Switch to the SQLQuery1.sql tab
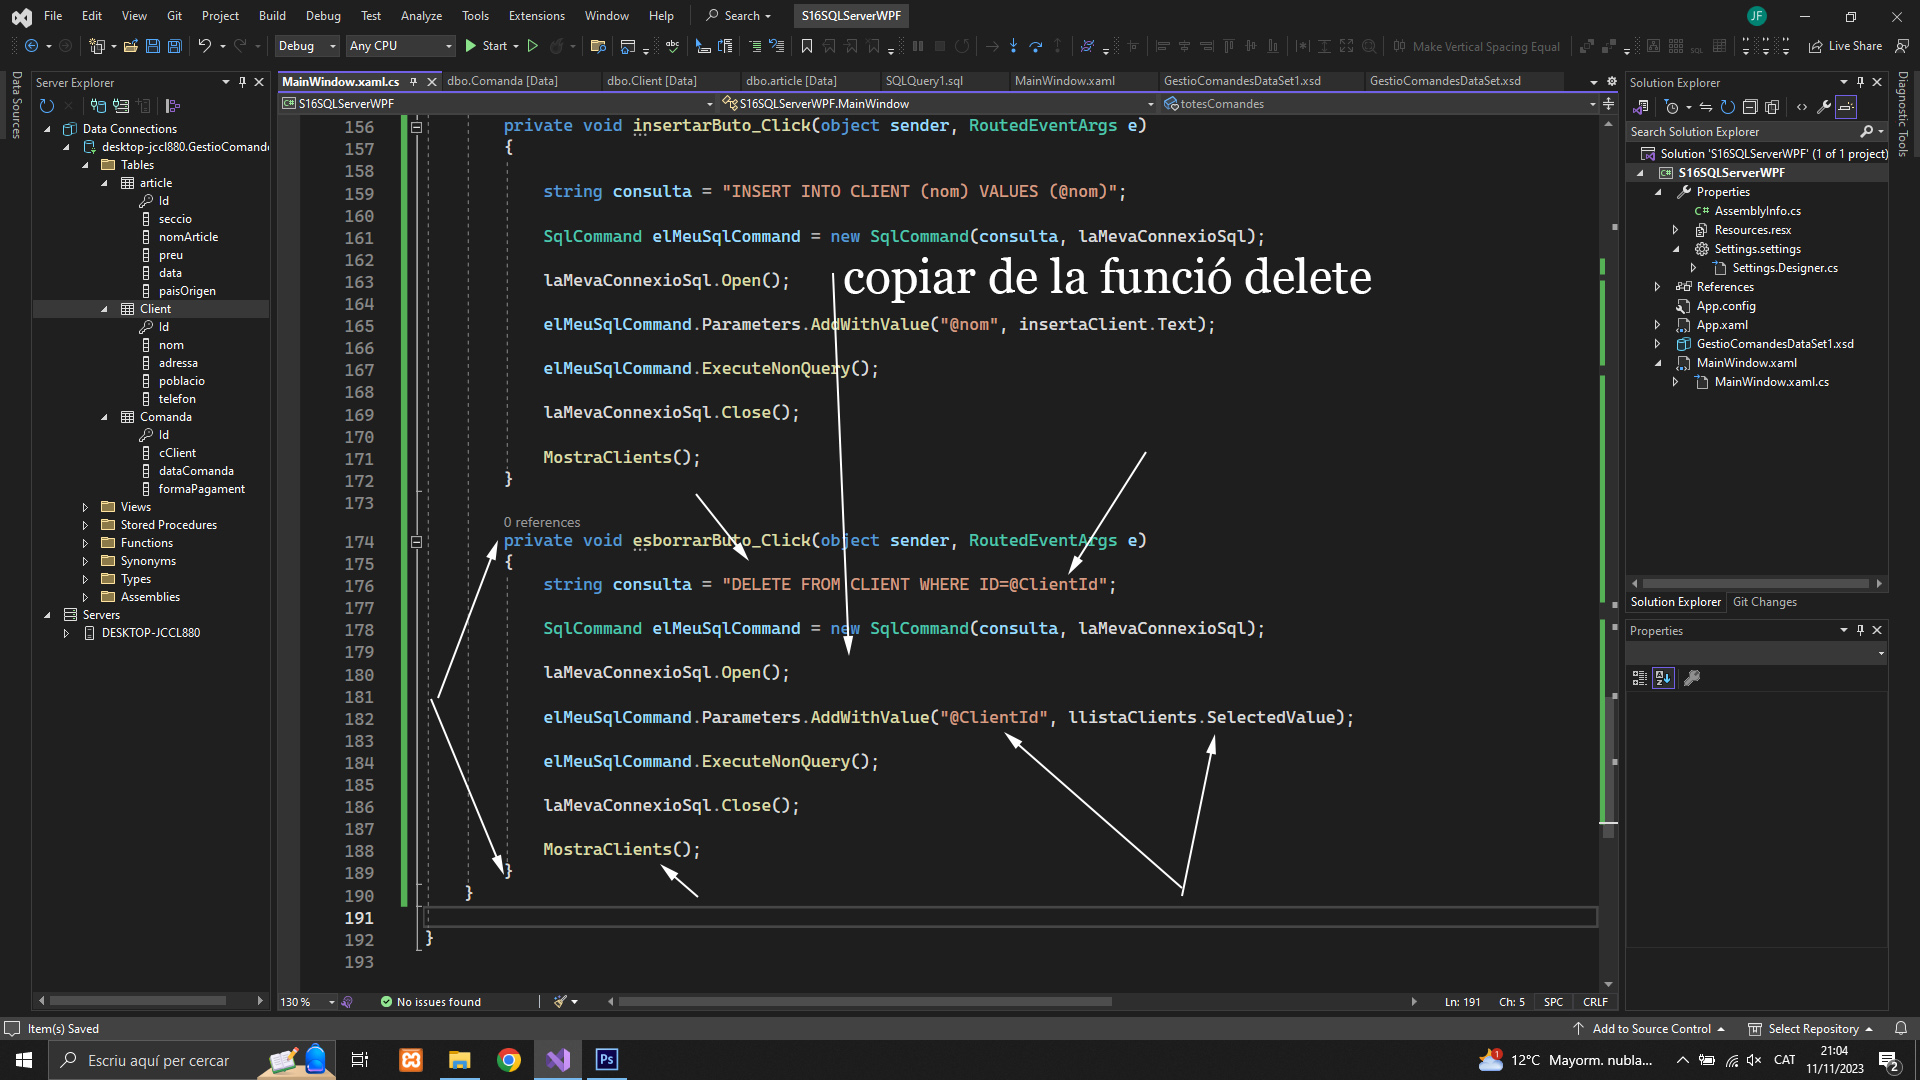 coord(924,81)
